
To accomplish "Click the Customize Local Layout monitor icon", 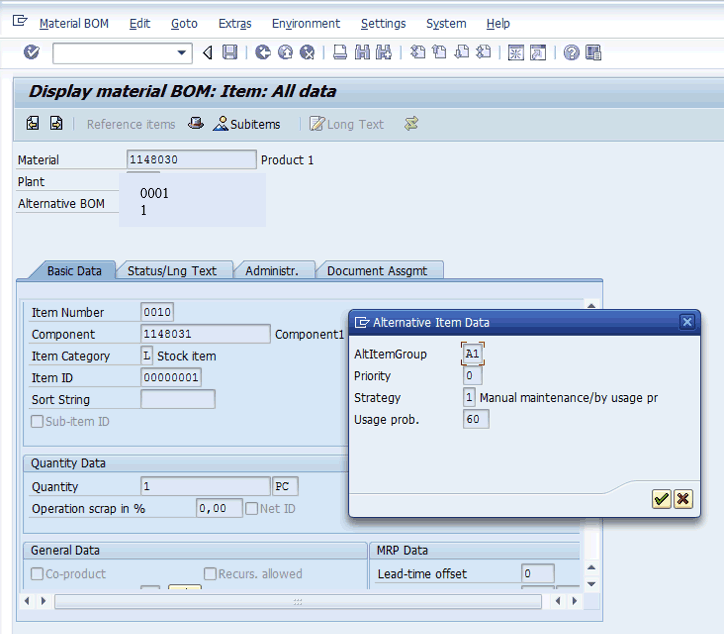I will pos(593,53).
